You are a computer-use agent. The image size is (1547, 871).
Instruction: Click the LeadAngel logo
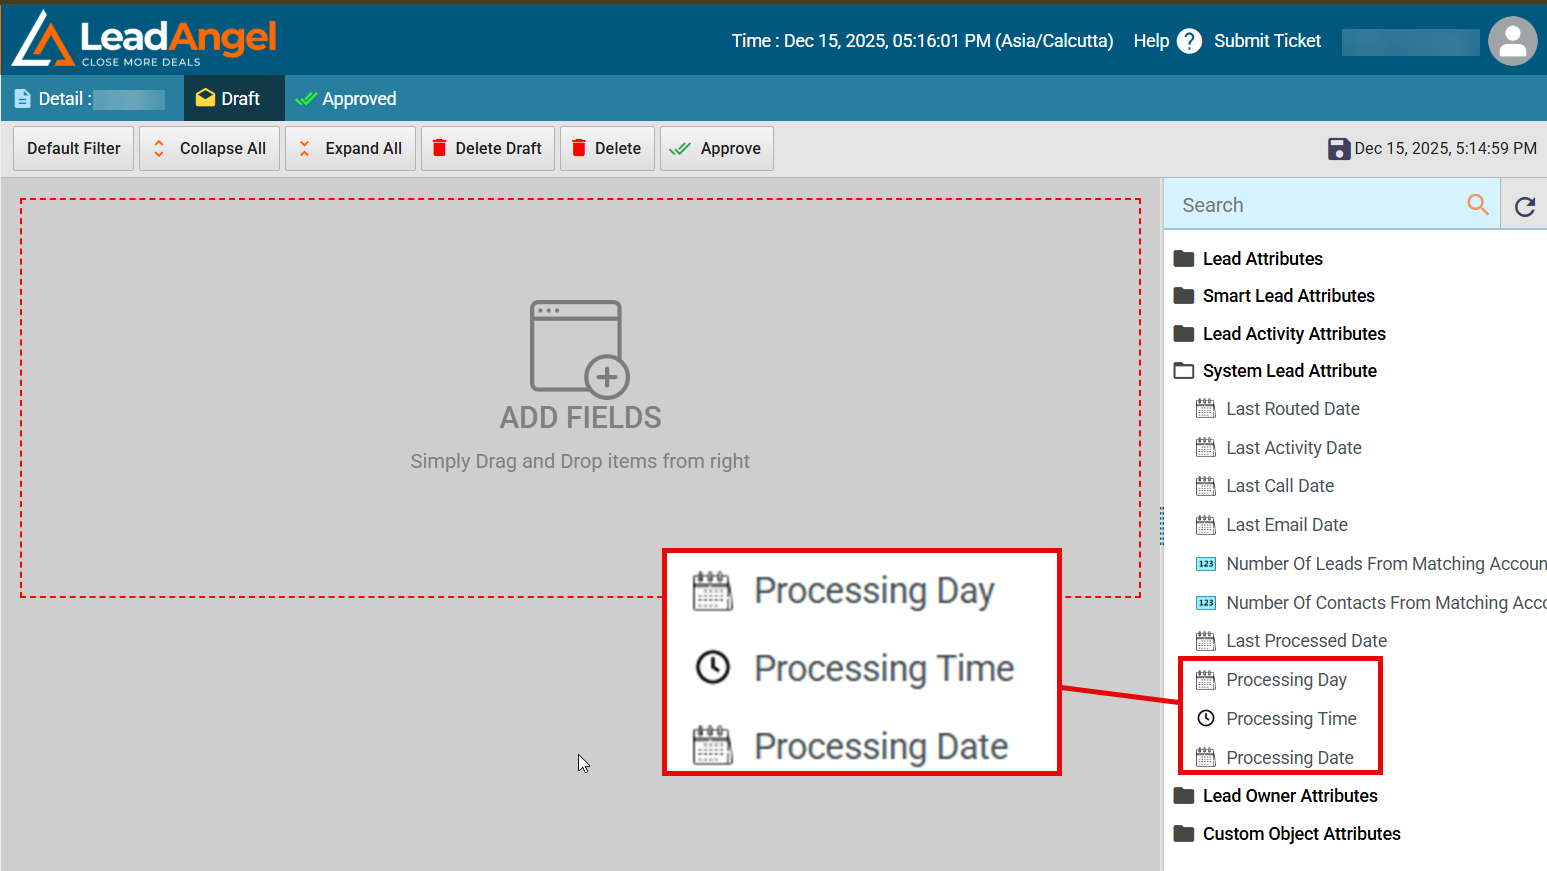pyautogui.click(x=145, y=40)
